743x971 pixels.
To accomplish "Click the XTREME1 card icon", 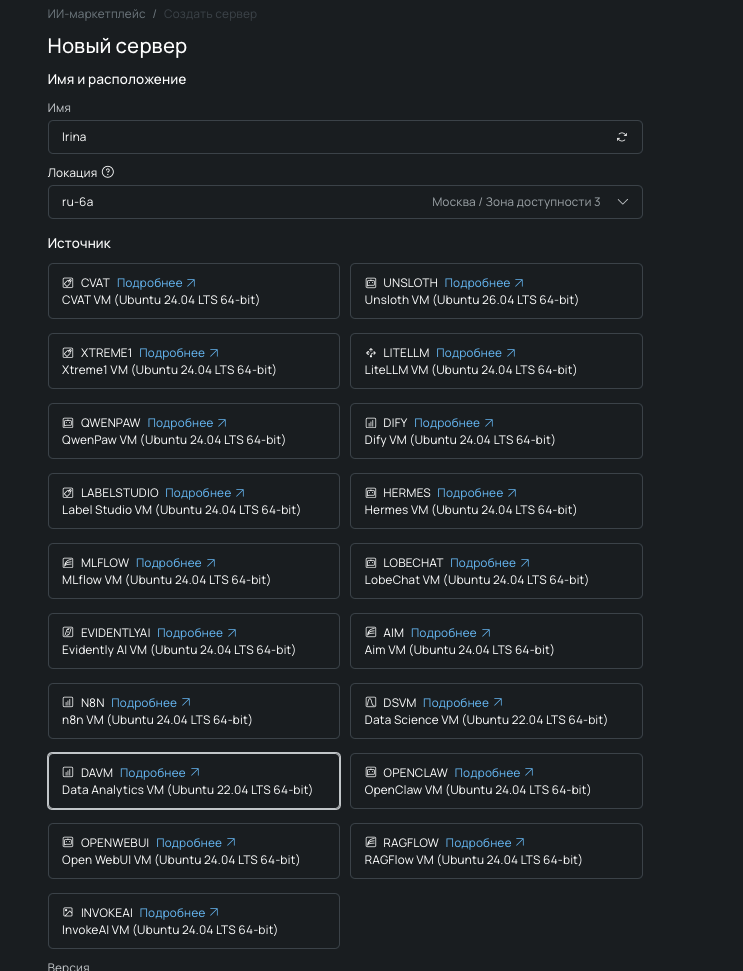I will [68, 353].
